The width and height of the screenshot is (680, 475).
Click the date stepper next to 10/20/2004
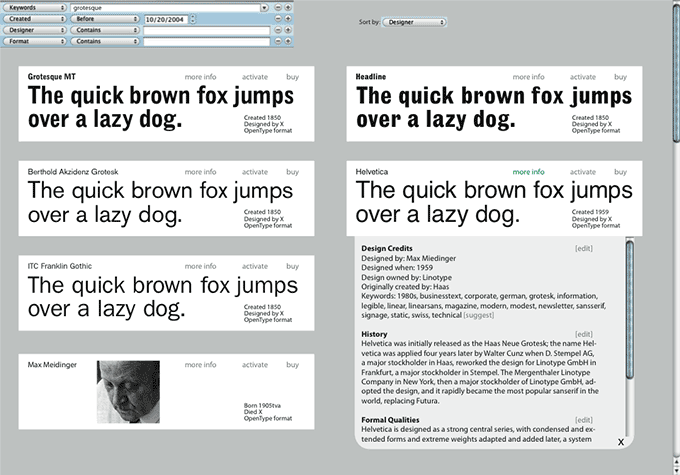[193, 19]
